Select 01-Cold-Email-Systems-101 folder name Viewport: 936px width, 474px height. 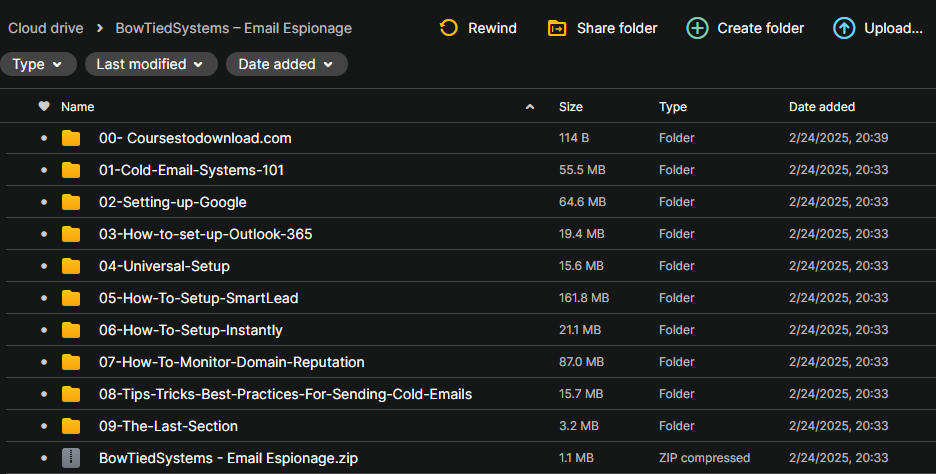(x=192, y=170)
